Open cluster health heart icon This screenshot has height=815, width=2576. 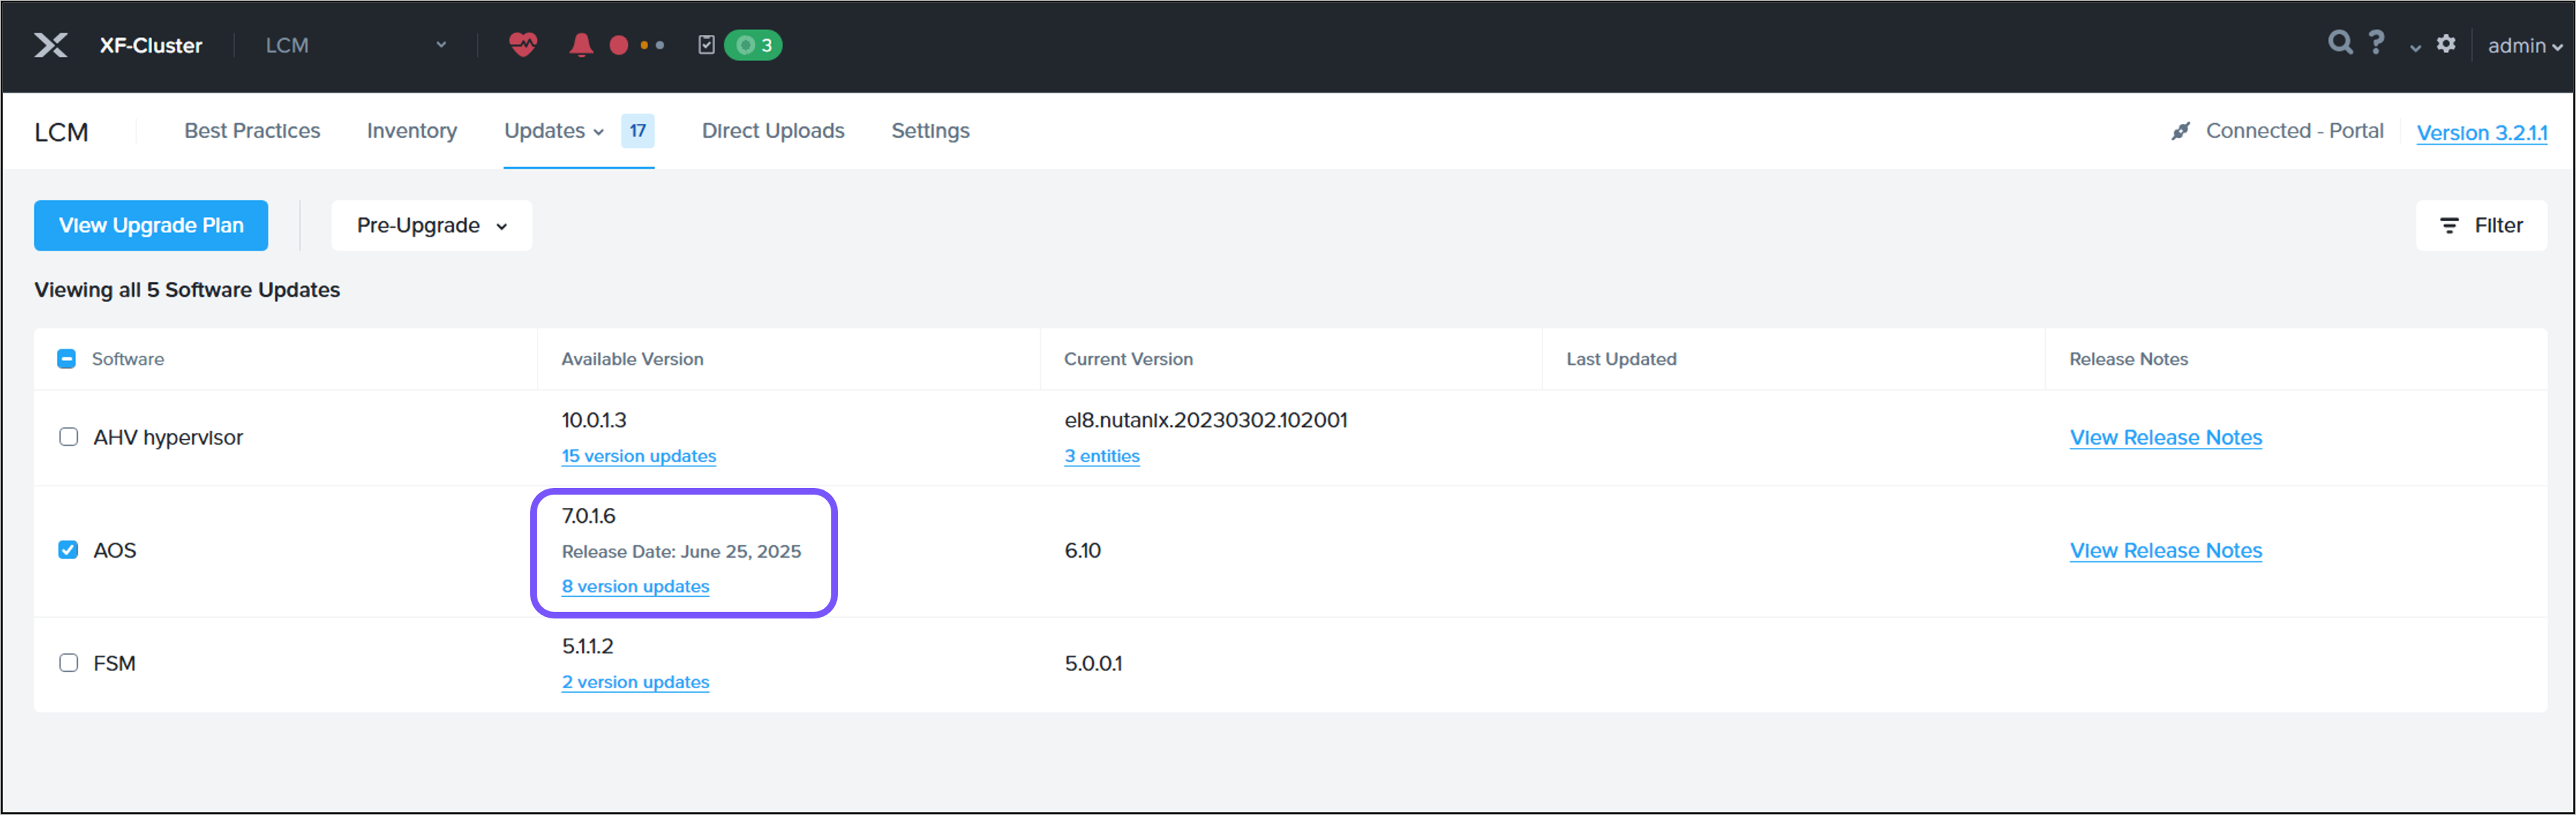[523, 45]
